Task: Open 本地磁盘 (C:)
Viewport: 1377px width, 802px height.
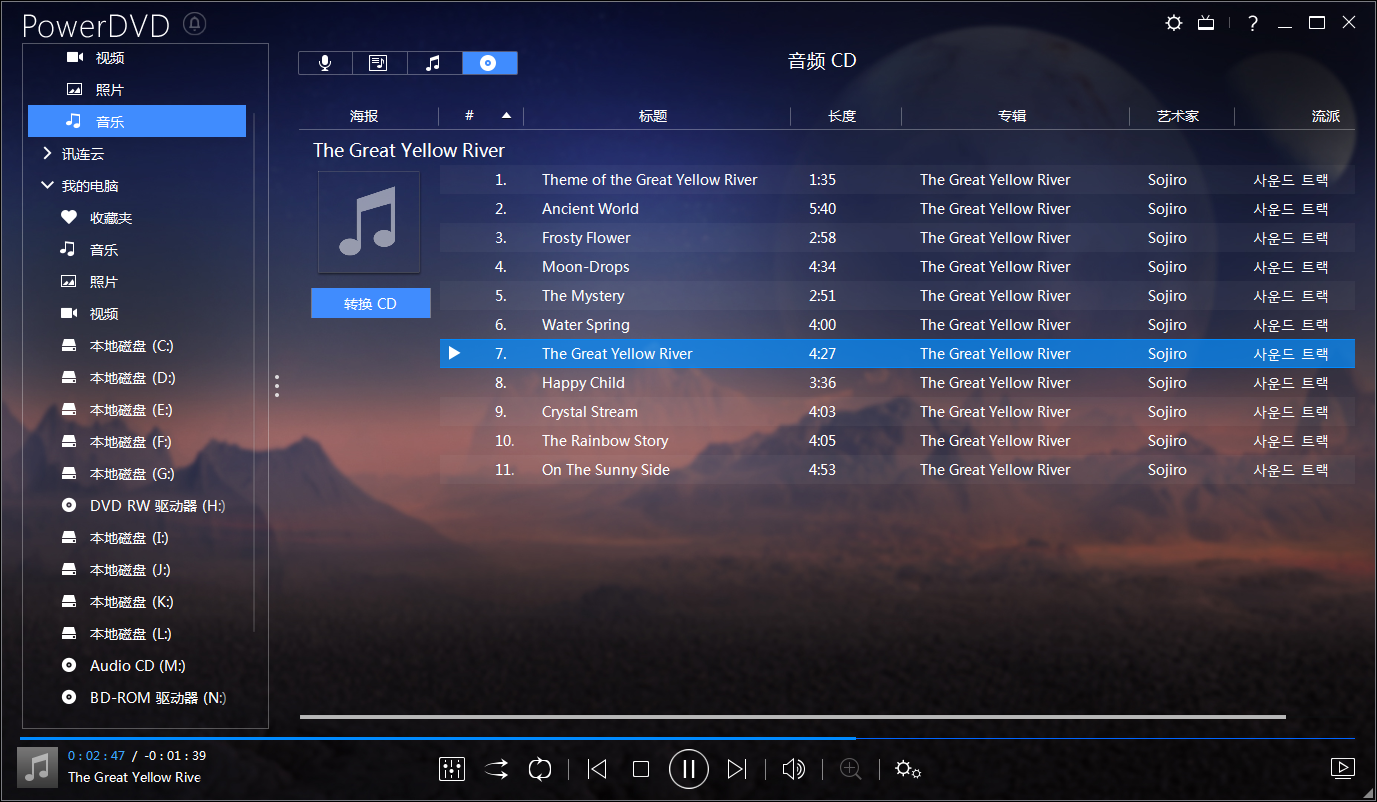Action: pyautogui.click(x=131, y=346)
